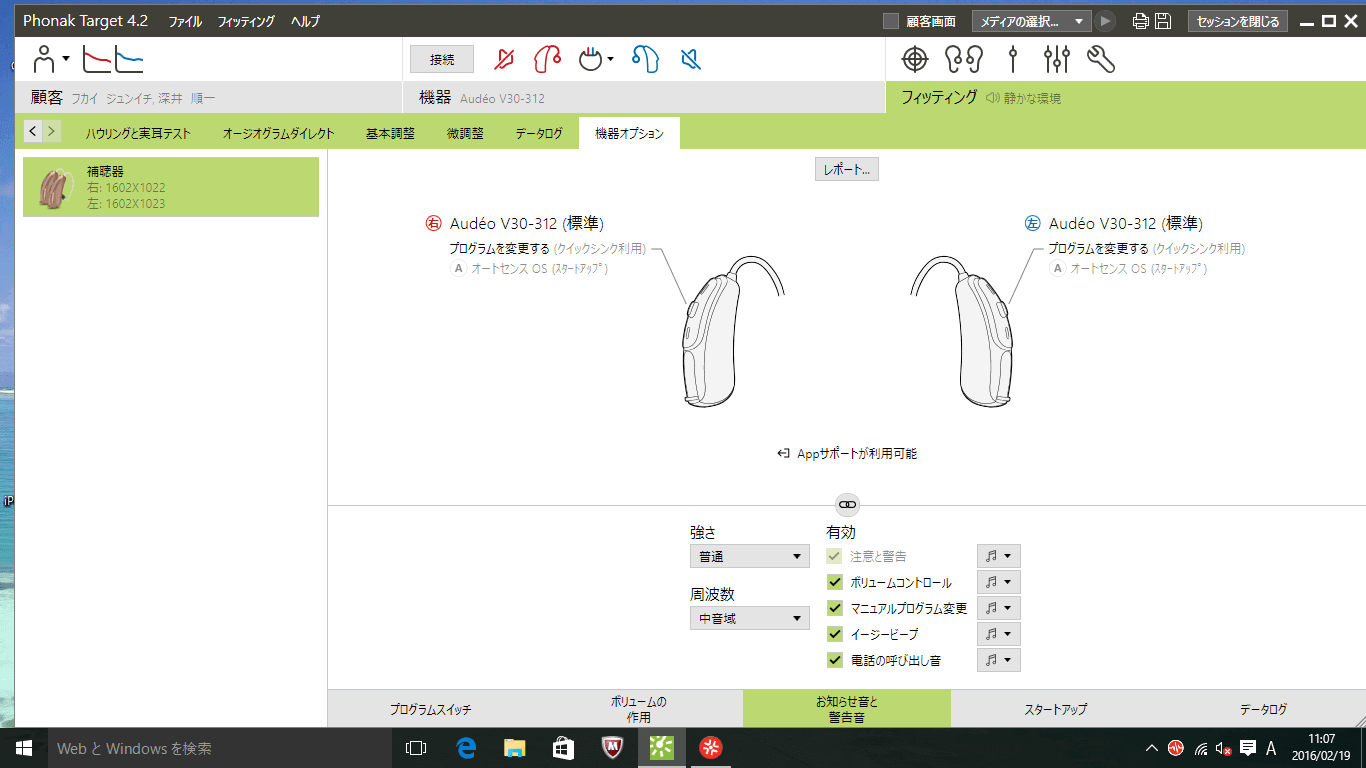1366x768 pixels.
Task: Open the client (person) menu icon
Action: [x=51, y=59]
